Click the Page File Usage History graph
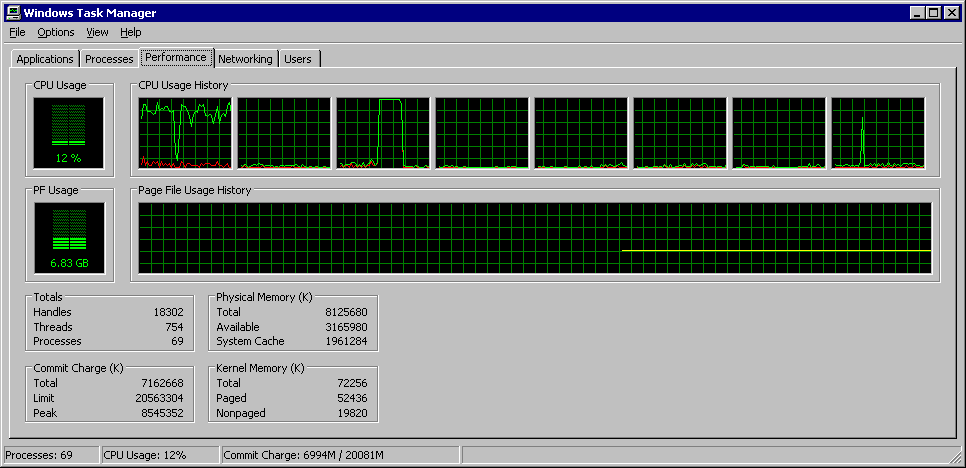The height and width of the screenshot is (468, 966). tap(535, 238)
